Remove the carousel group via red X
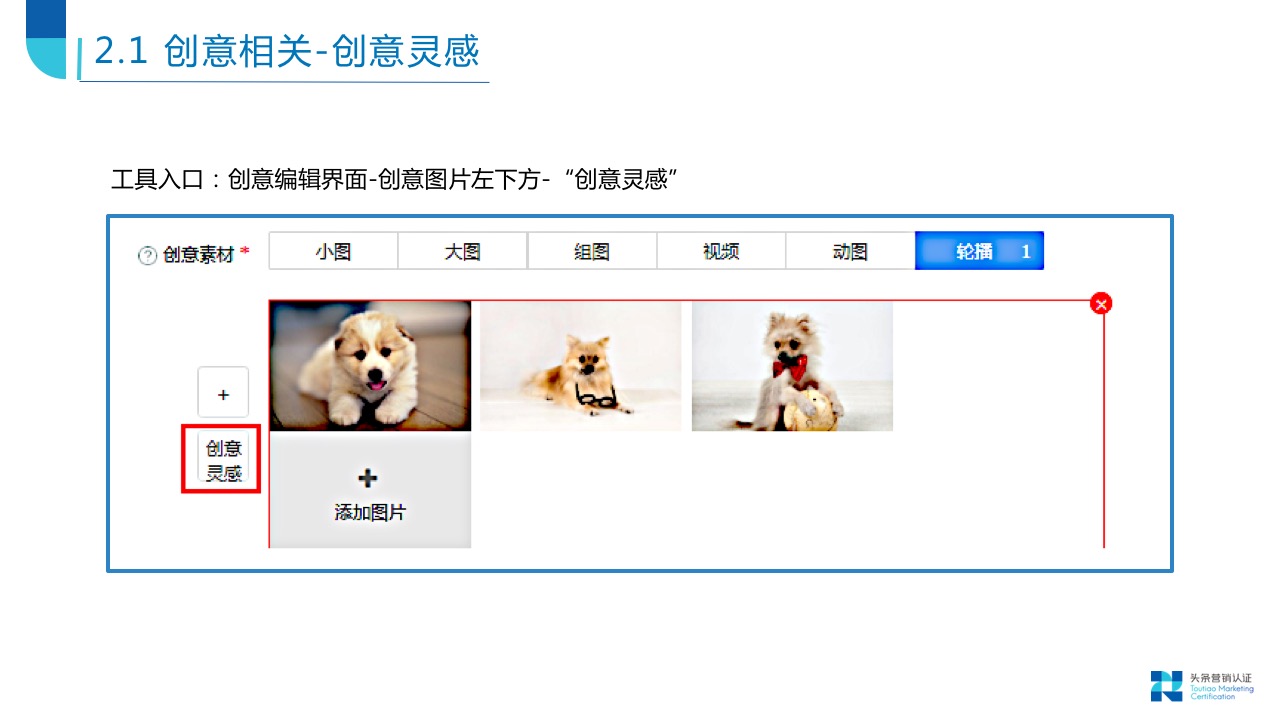1280x720 pixels. (1101, 303)
